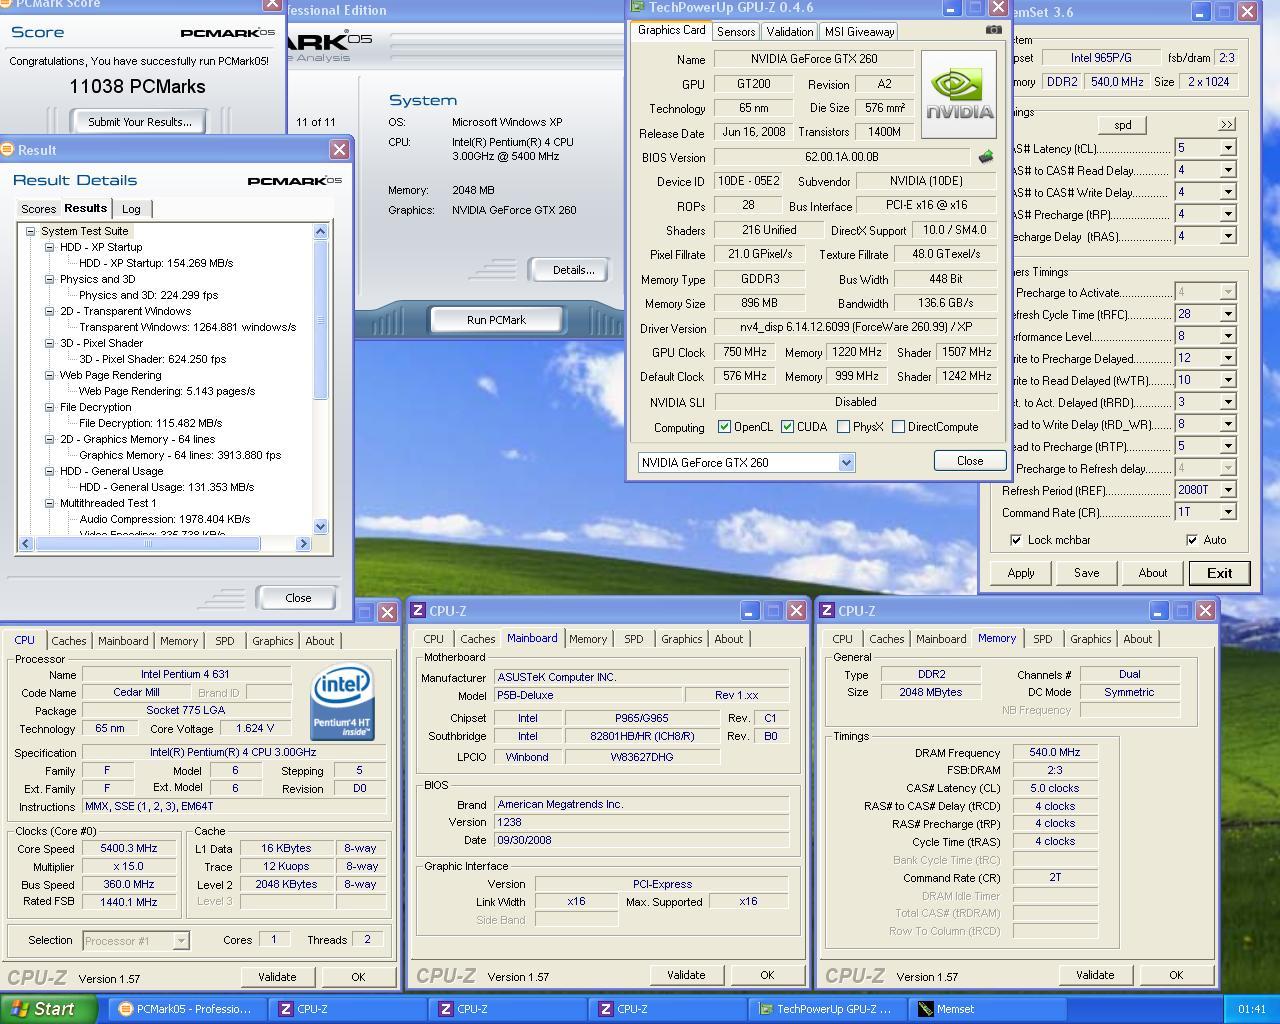Image resolution: width=1280 pixels, height=1024 pixels.
Task: Click the NVIDIA logo in GPU-Z
Action: (x=959, y=95)
